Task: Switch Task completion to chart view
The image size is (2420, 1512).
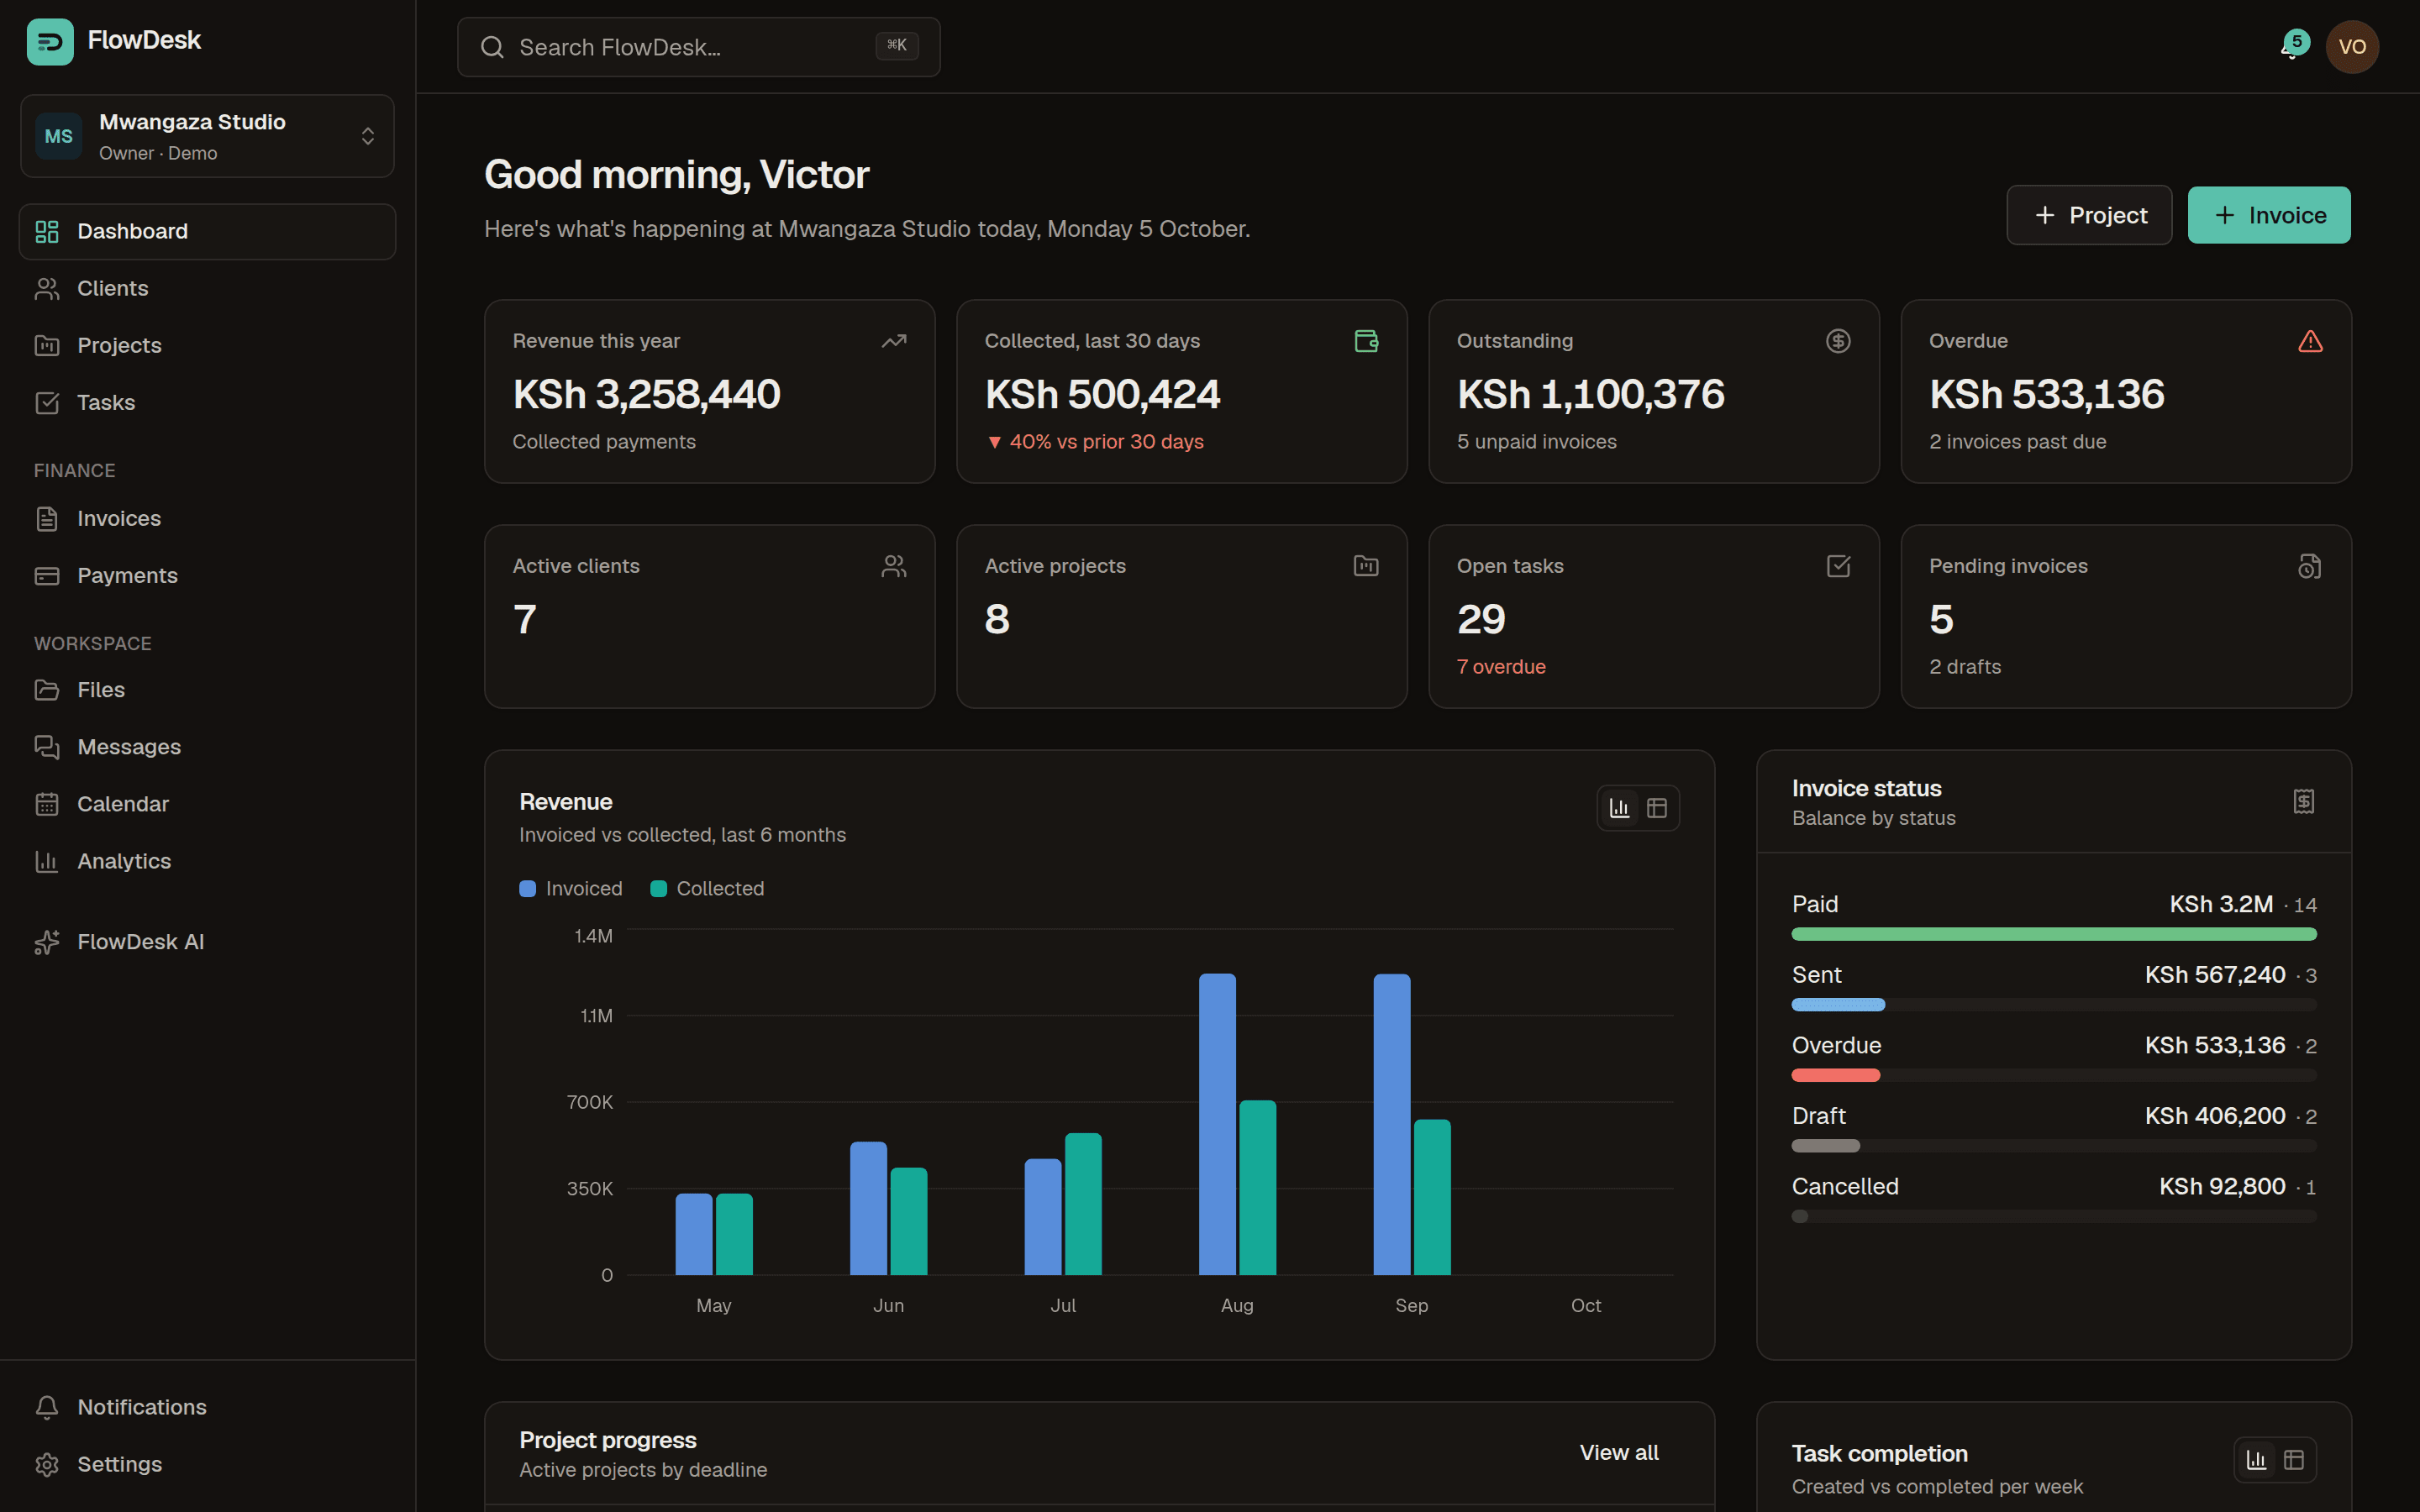Action: tap(2257, 1460)
